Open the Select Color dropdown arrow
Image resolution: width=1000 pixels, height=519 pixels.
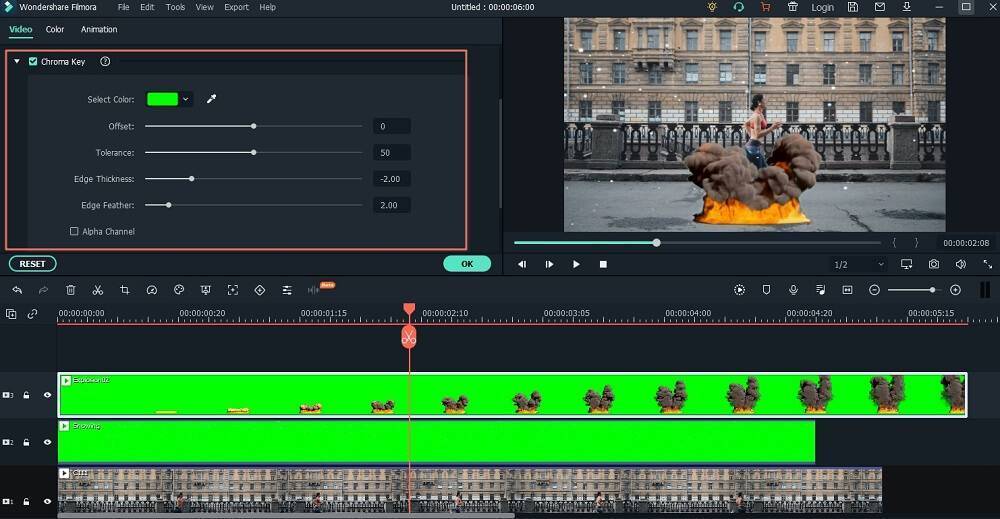186,99
